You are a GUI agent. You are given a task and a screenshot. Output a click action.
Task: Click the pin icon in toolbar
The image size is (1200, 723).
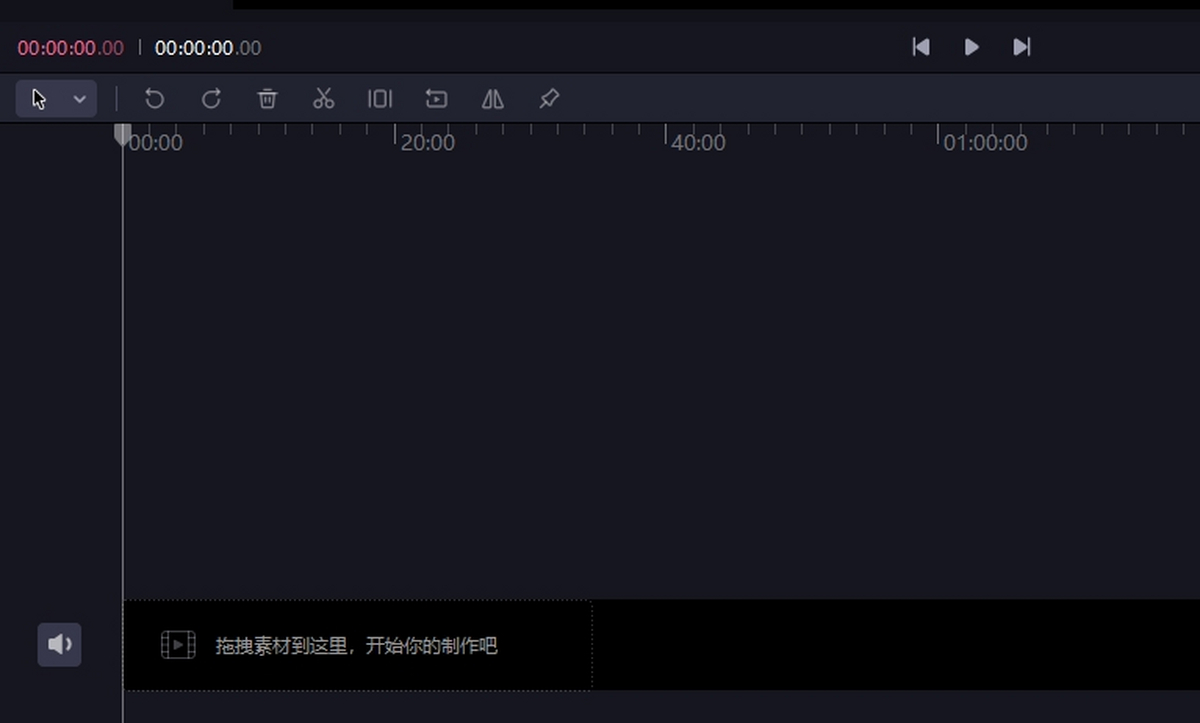coord(549,99)
